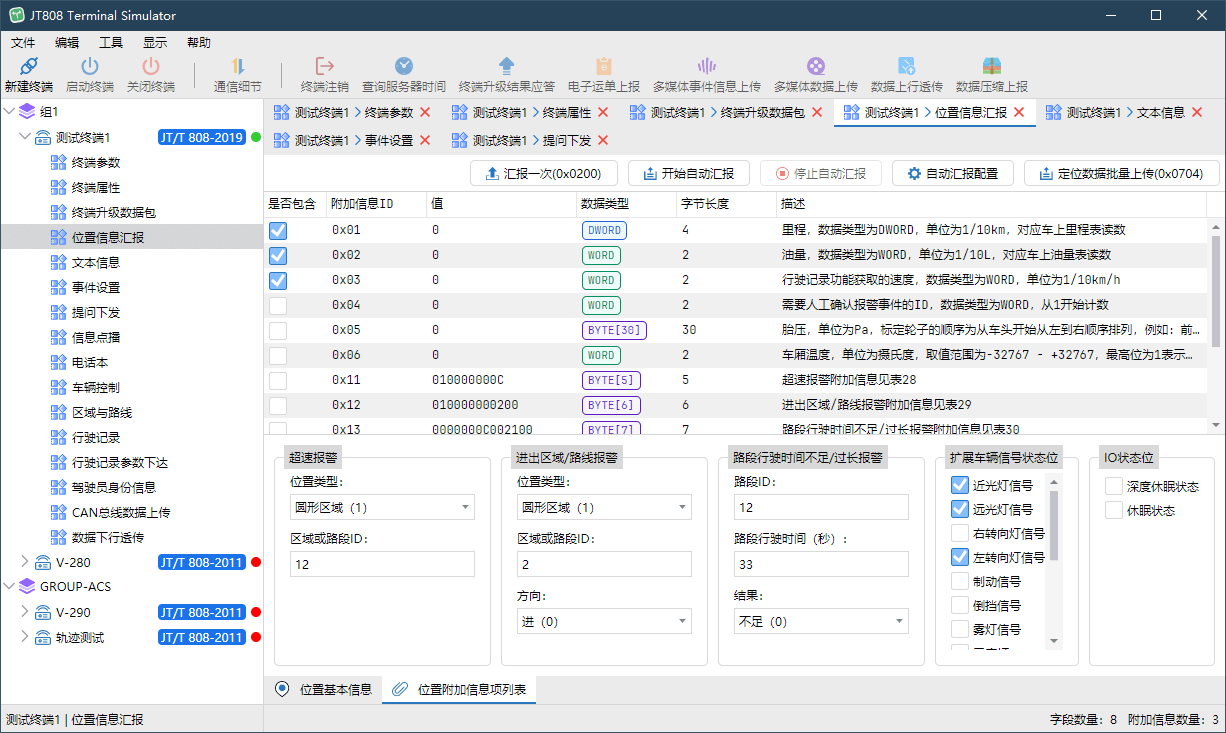Open 查询服务器时间 from the toolbar
The image size is (1226, 733).
pyautogui.click(x=403, y=67)
